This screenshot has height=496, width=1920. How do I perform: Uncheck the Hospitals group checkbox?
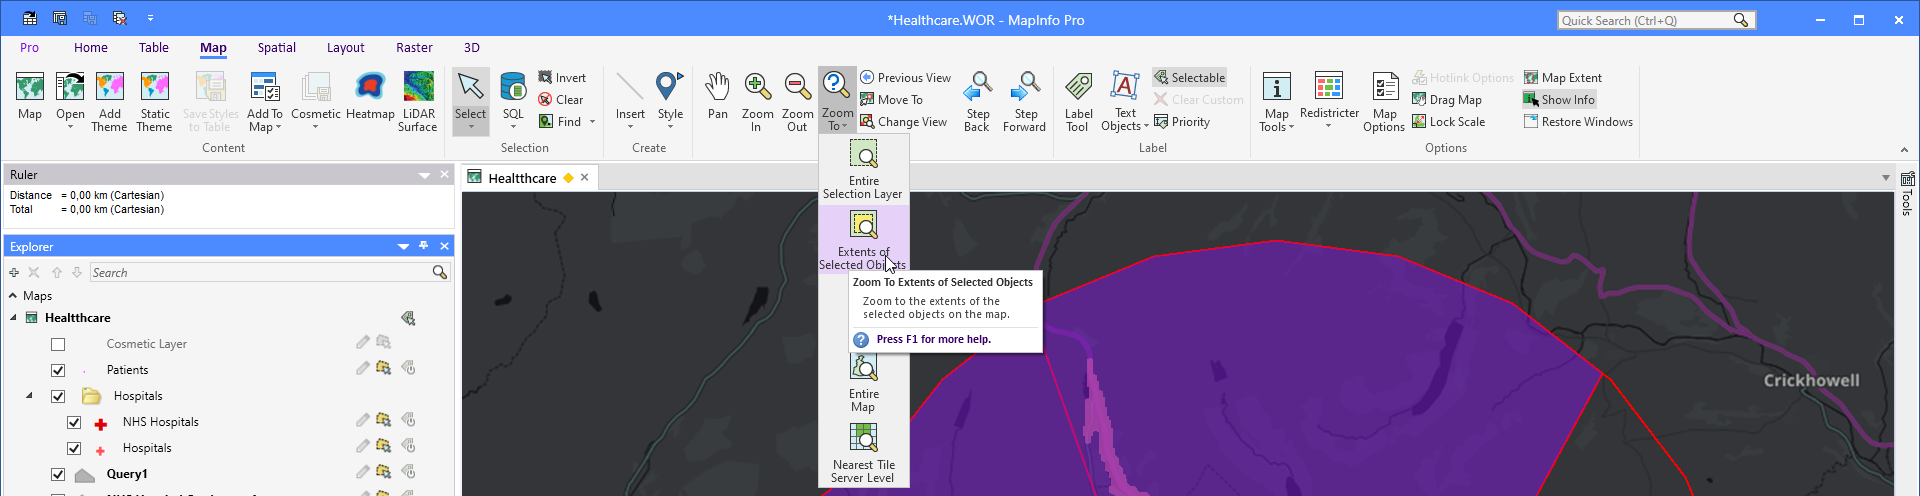(58, 396)
